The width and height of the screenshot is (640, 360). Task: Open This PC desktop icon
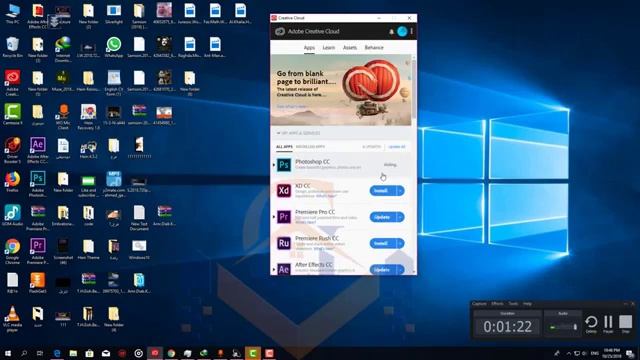[x=12, y=14]
